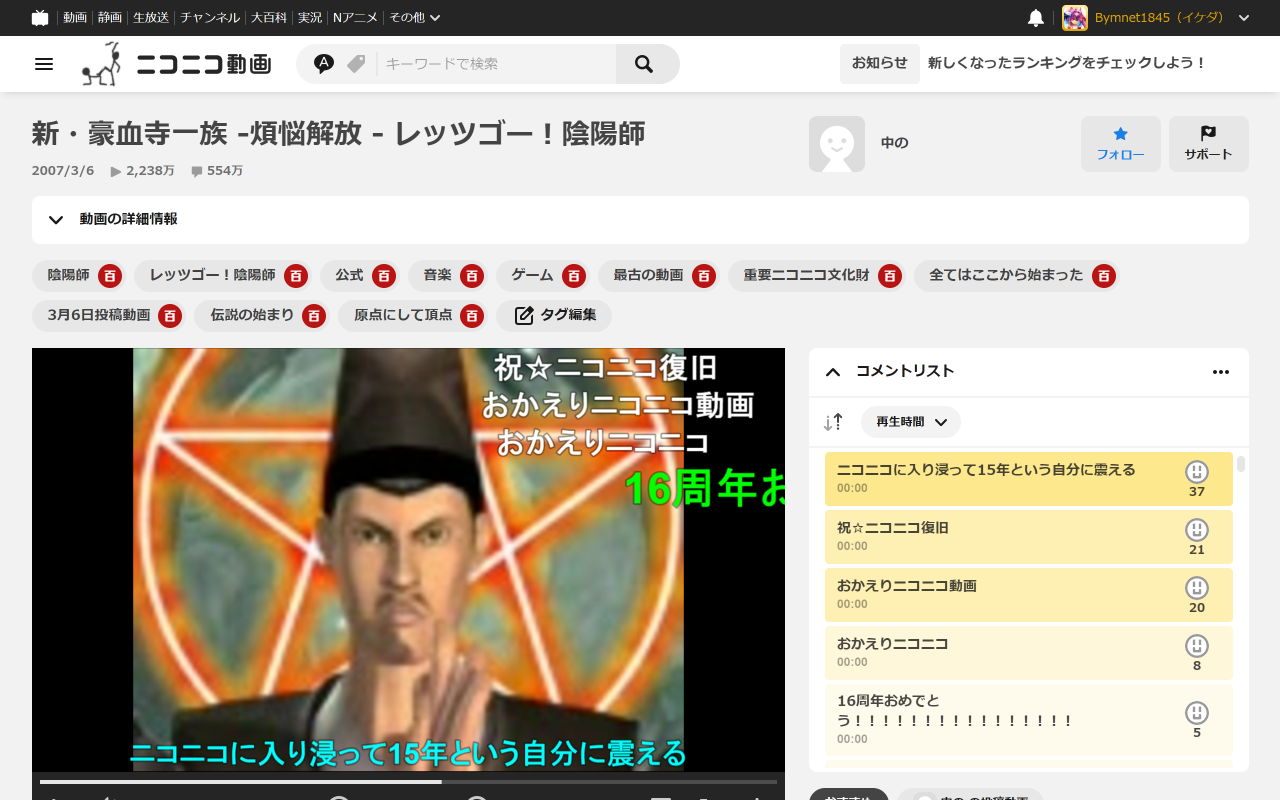
Task: Open the 再生時間 sort dropdown
Action: [x=910, y=422]
